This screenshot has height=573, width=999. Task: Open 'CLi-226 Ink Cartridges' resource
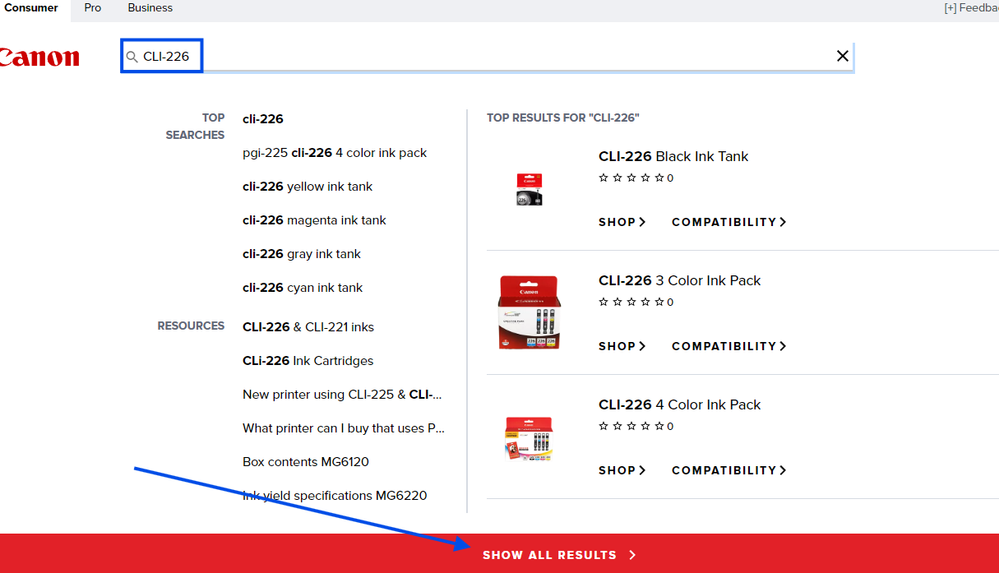point(308,361)
